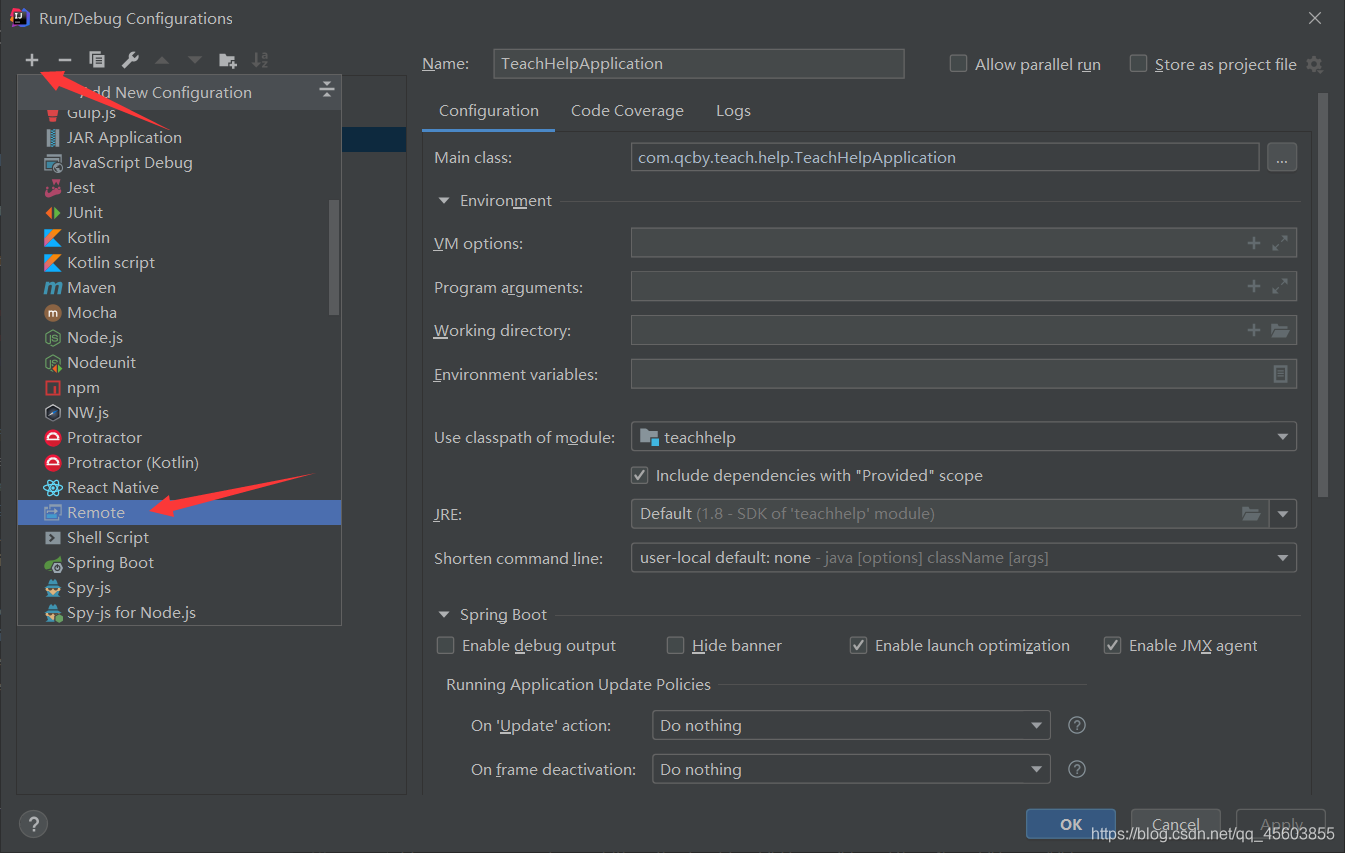The image size is (1345, 853).
Task: Click the Name input field
Action: point(699,63)
